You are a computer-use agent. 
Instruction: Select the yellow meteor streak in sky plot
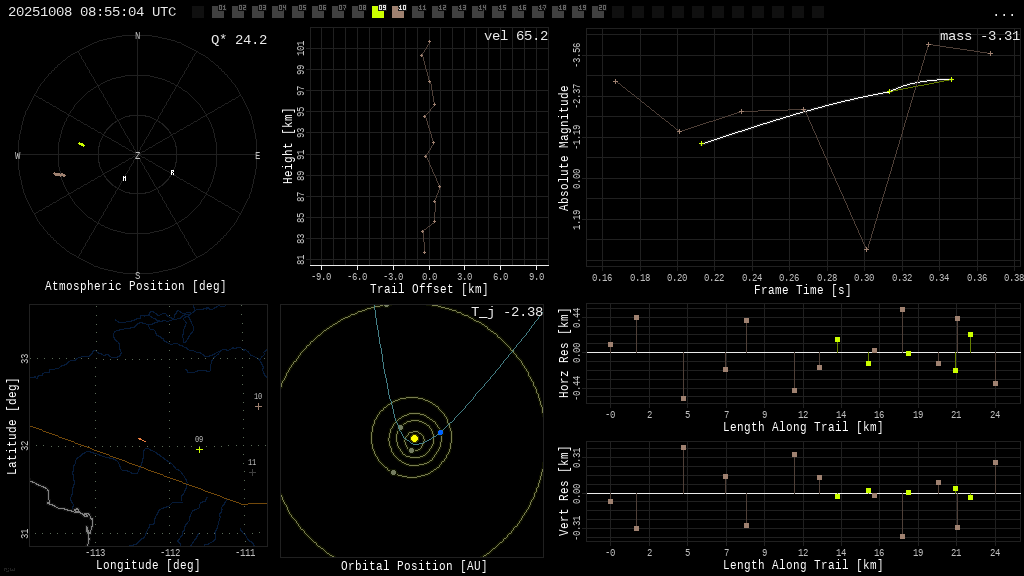coord(81,144)
